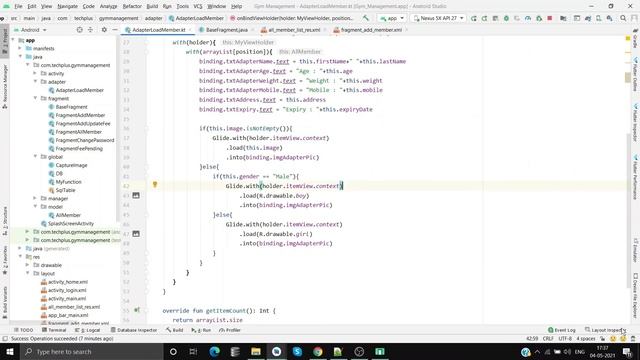Click Task View taskbar icon
Viewport: 640px width, 360px height.
pos(193,351)
